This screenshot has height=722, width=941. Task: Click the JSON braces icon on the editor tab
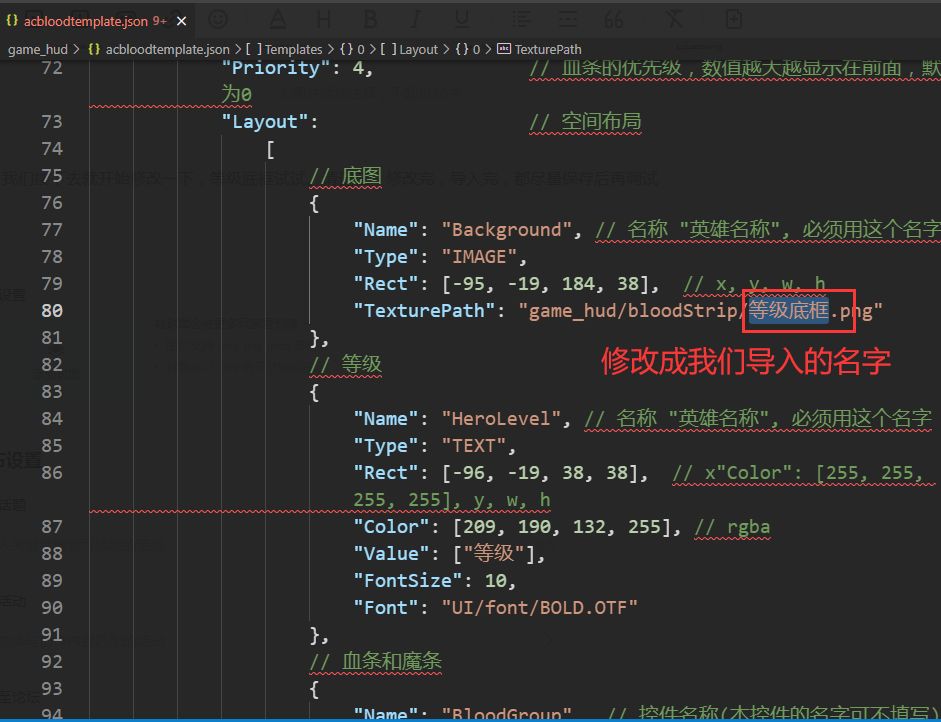12,20
